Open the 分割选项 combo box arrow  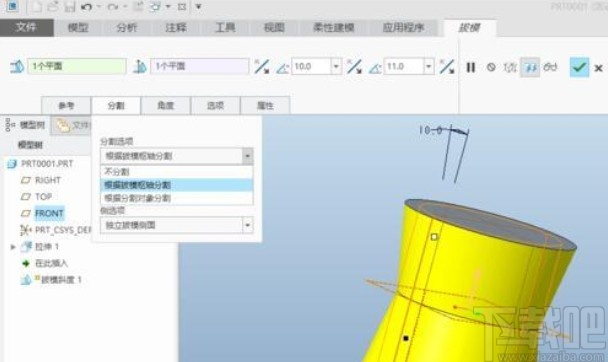(247, 156)
